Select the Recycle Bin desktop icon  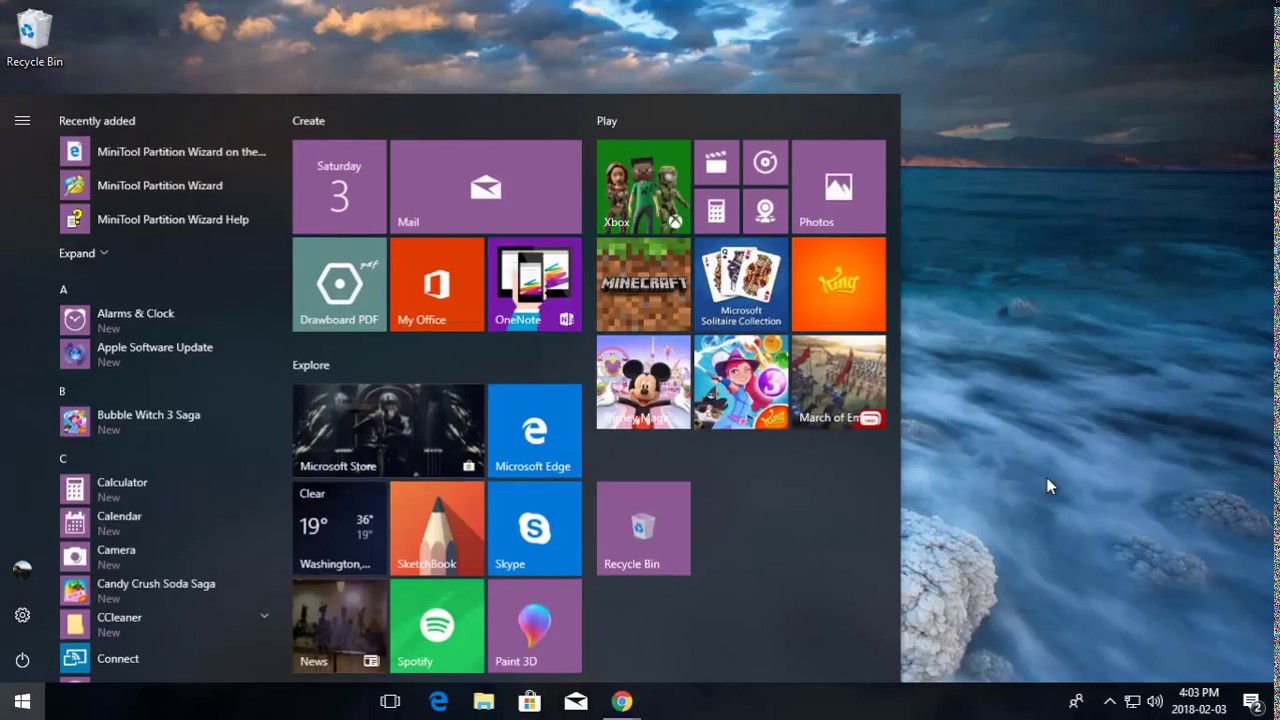pos(34,39)
